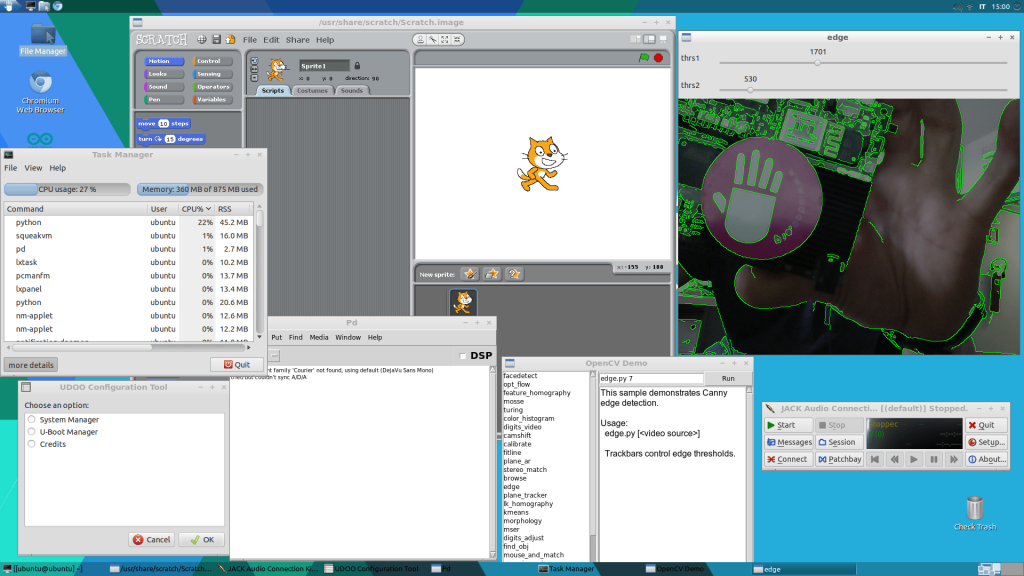
Task: Open Scratch File menu
Action: (249, 40)
